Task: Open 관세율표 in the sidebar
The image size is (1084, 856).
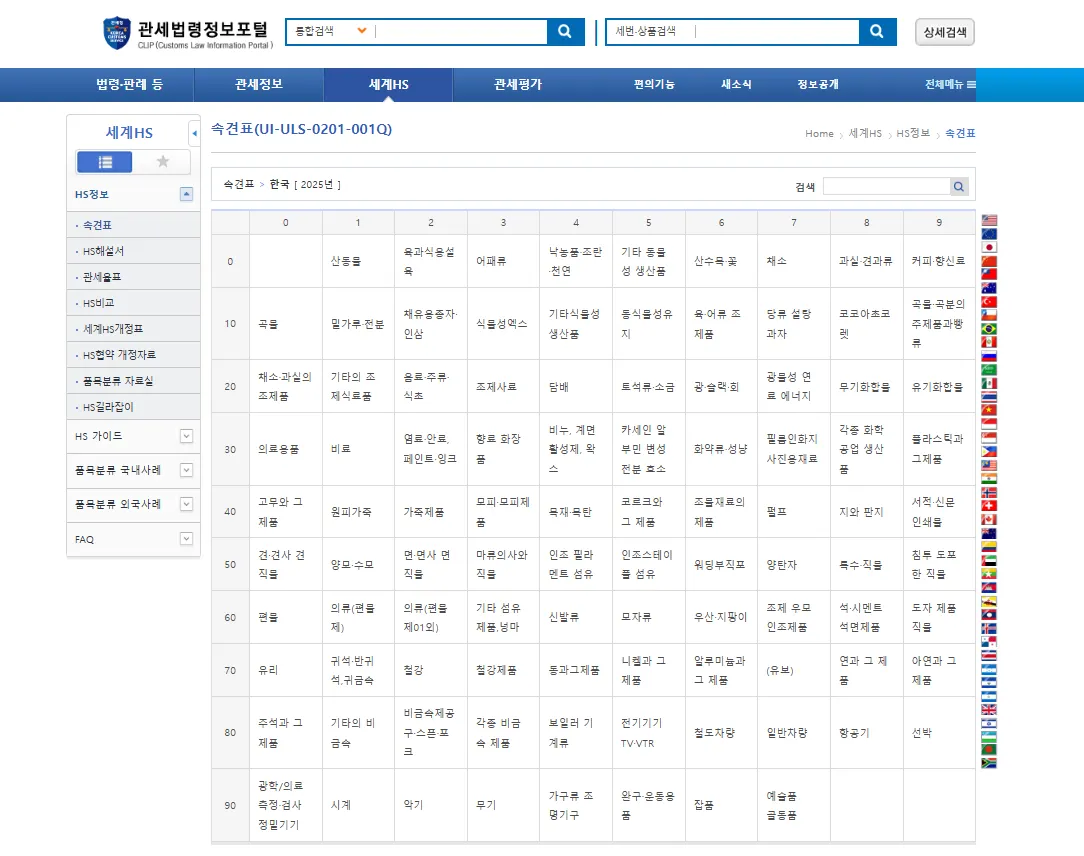Action: tap(102, 277)
